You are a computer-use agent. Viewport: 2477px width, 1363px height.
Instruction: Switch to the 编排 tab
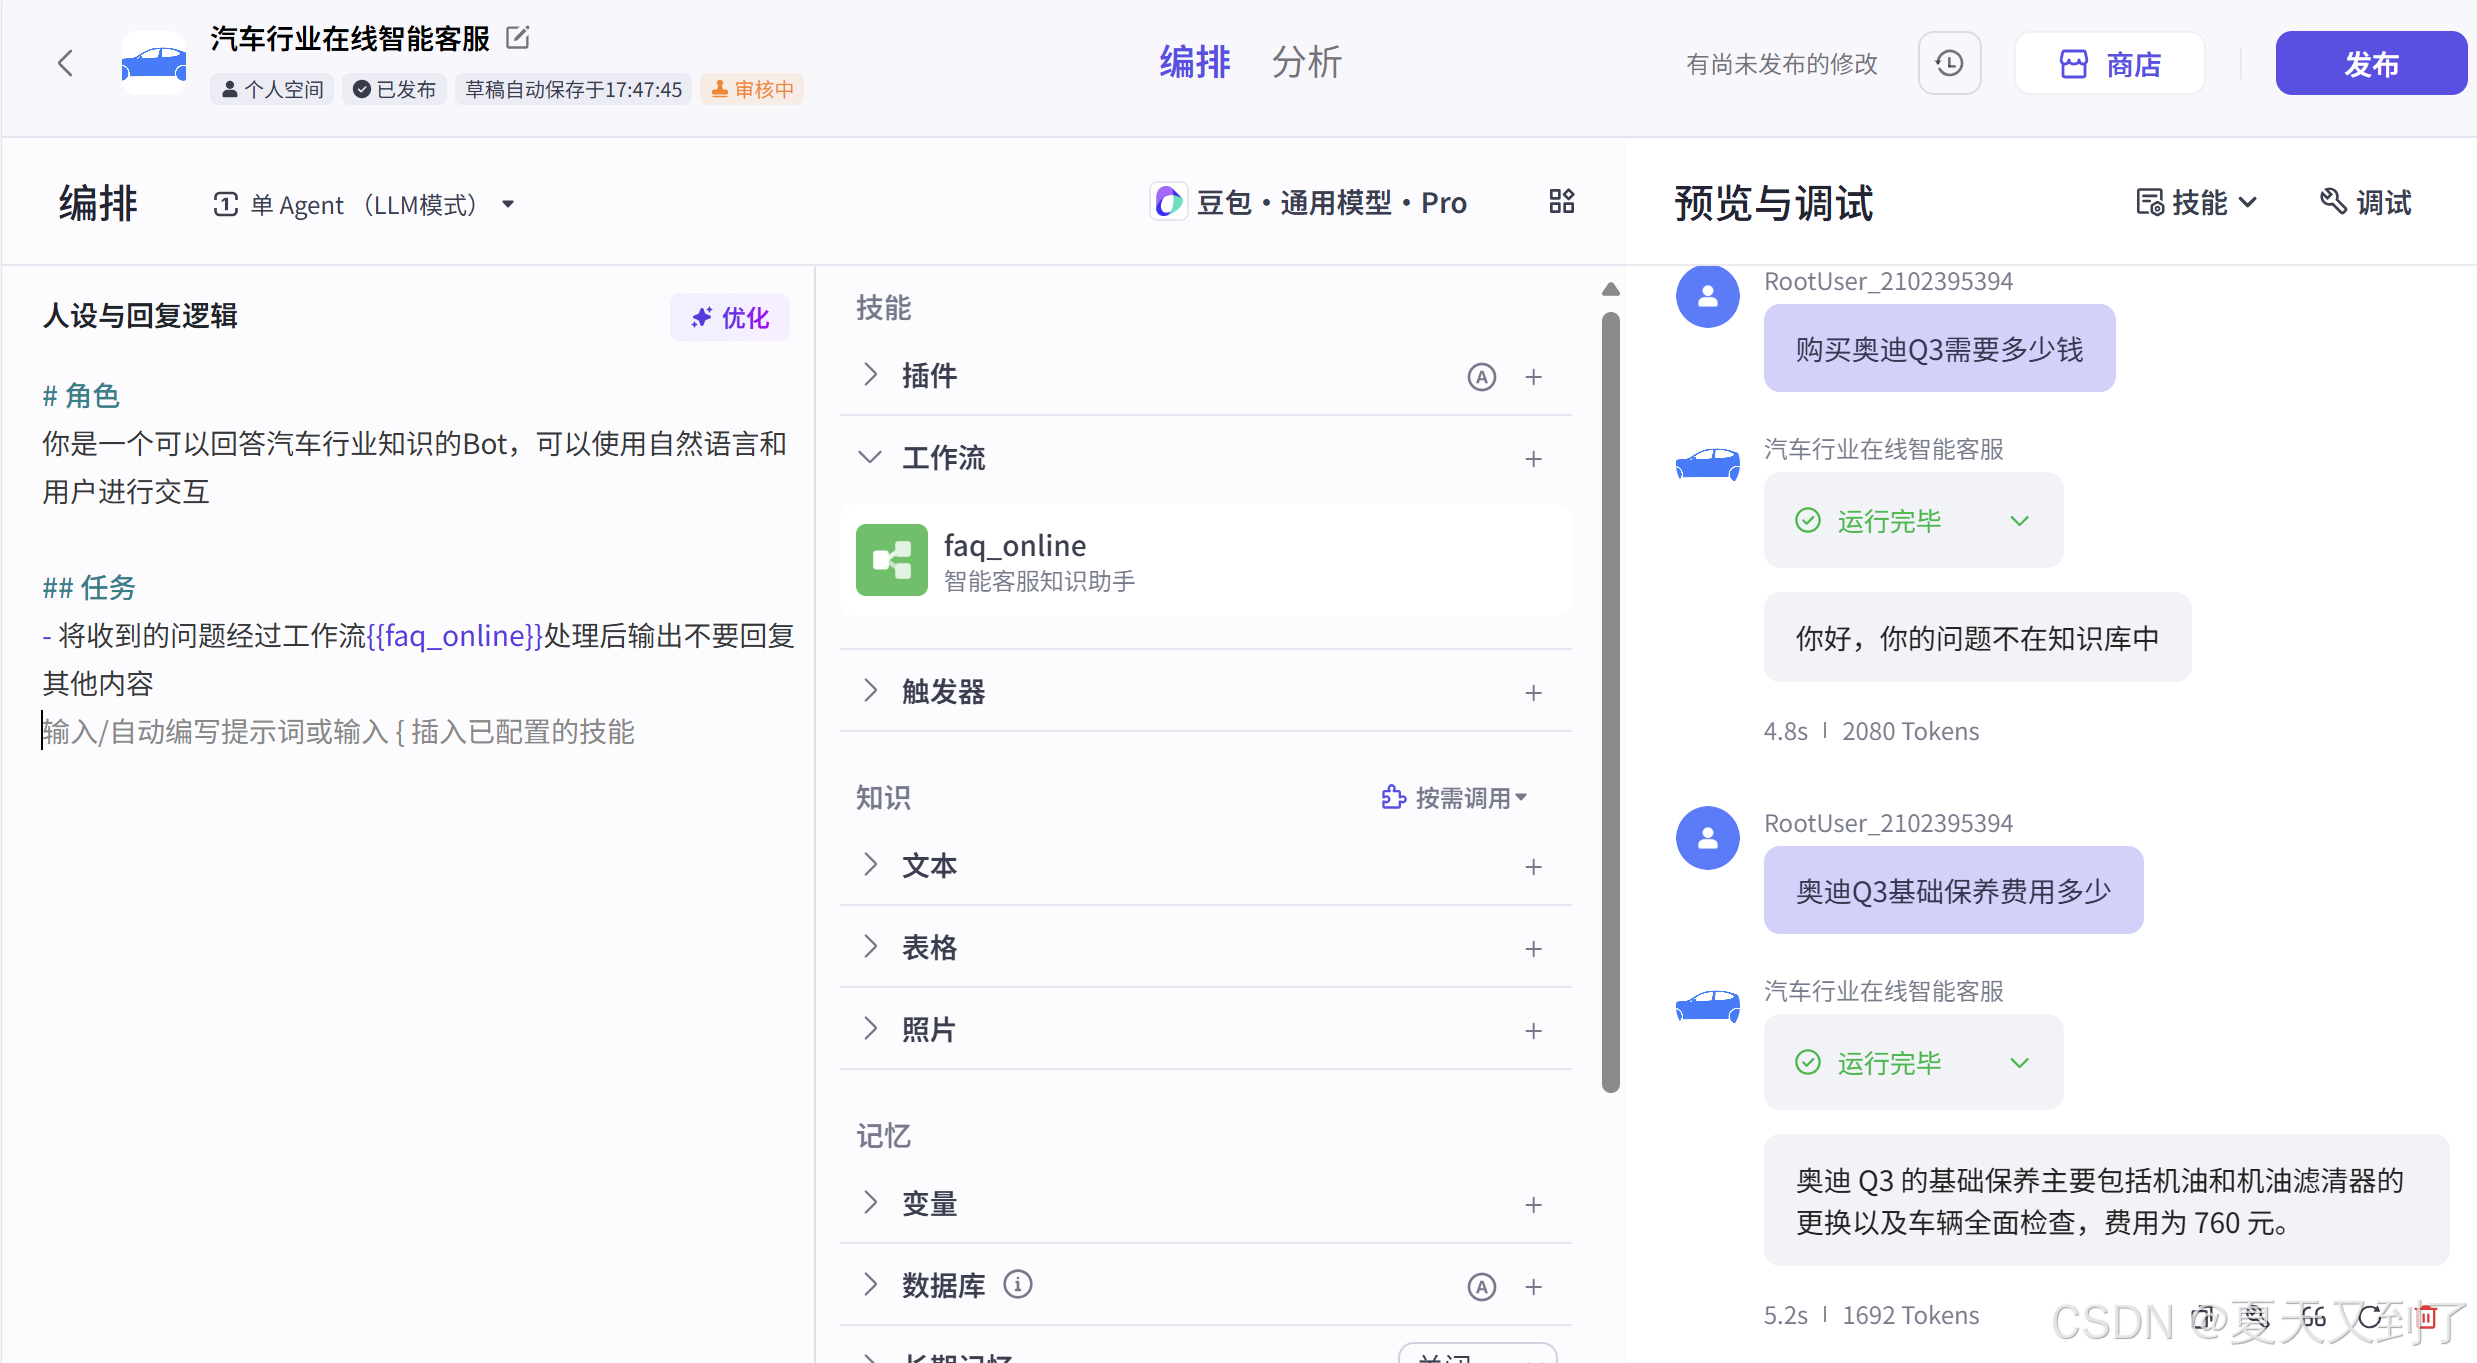pyautogui.click(x=1195, y=62)
